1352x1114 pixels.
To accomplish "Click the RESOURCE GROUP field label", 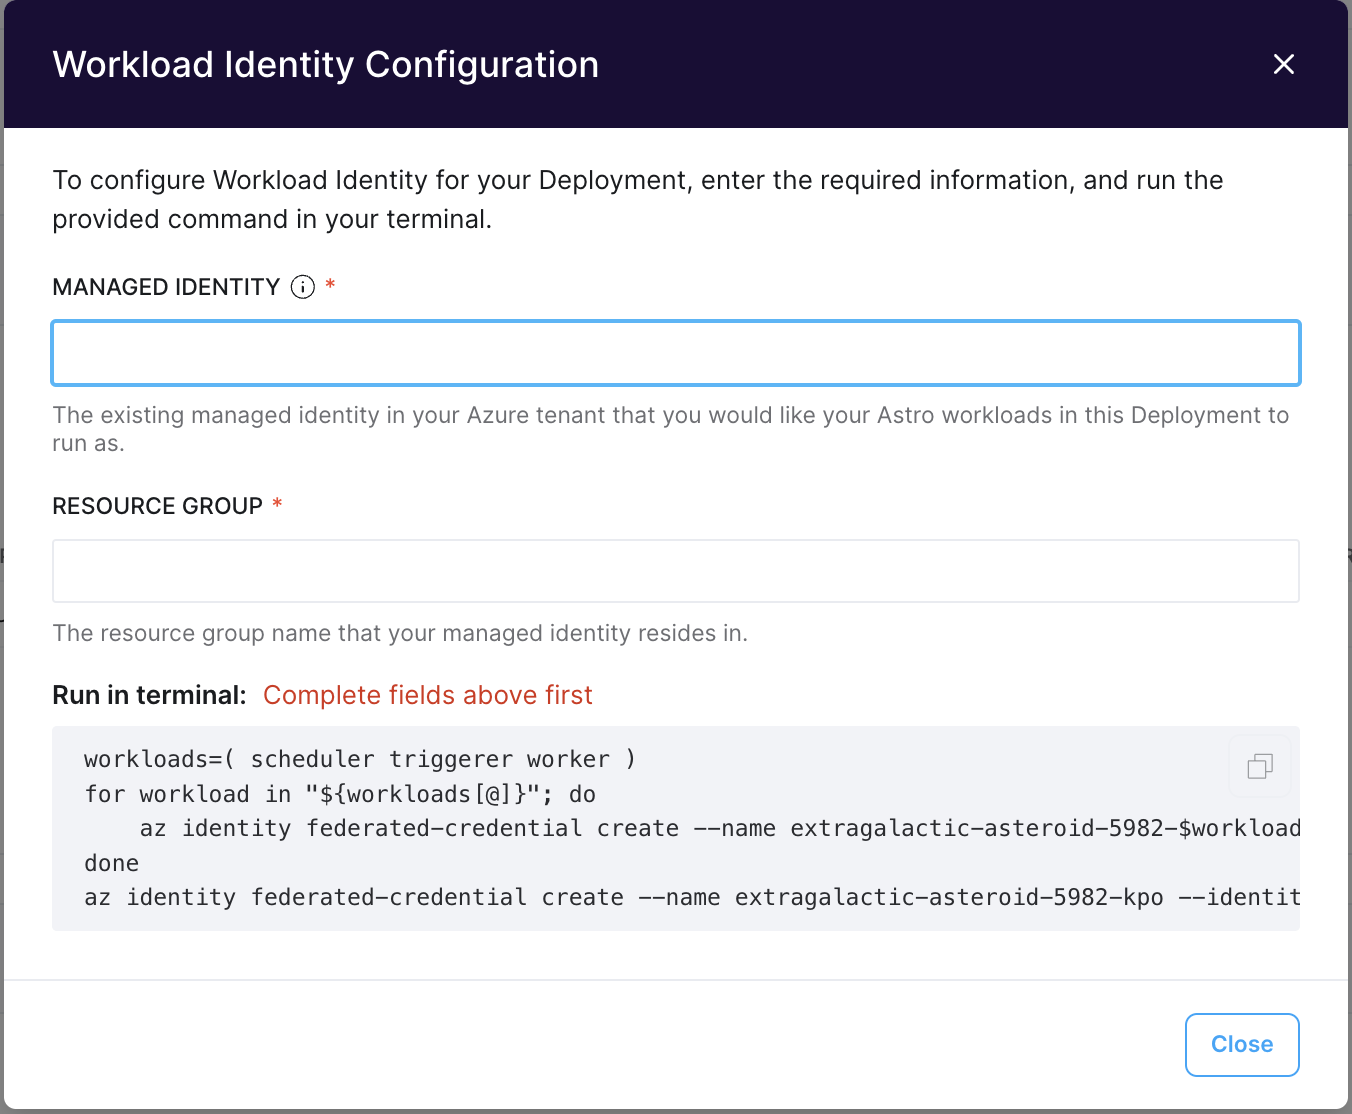I will coord(157,506).
